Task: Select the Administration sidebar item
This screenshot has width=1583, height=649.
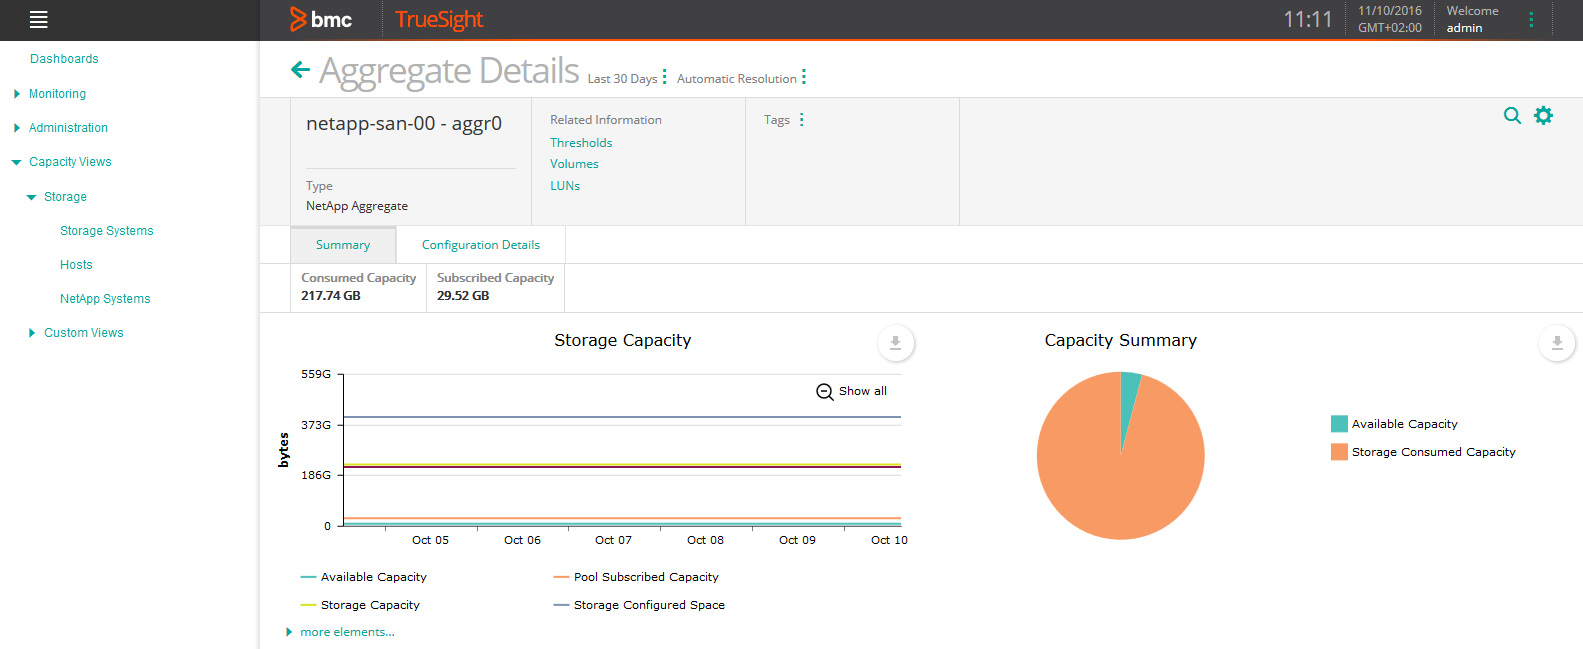Action: pos(68,128)
